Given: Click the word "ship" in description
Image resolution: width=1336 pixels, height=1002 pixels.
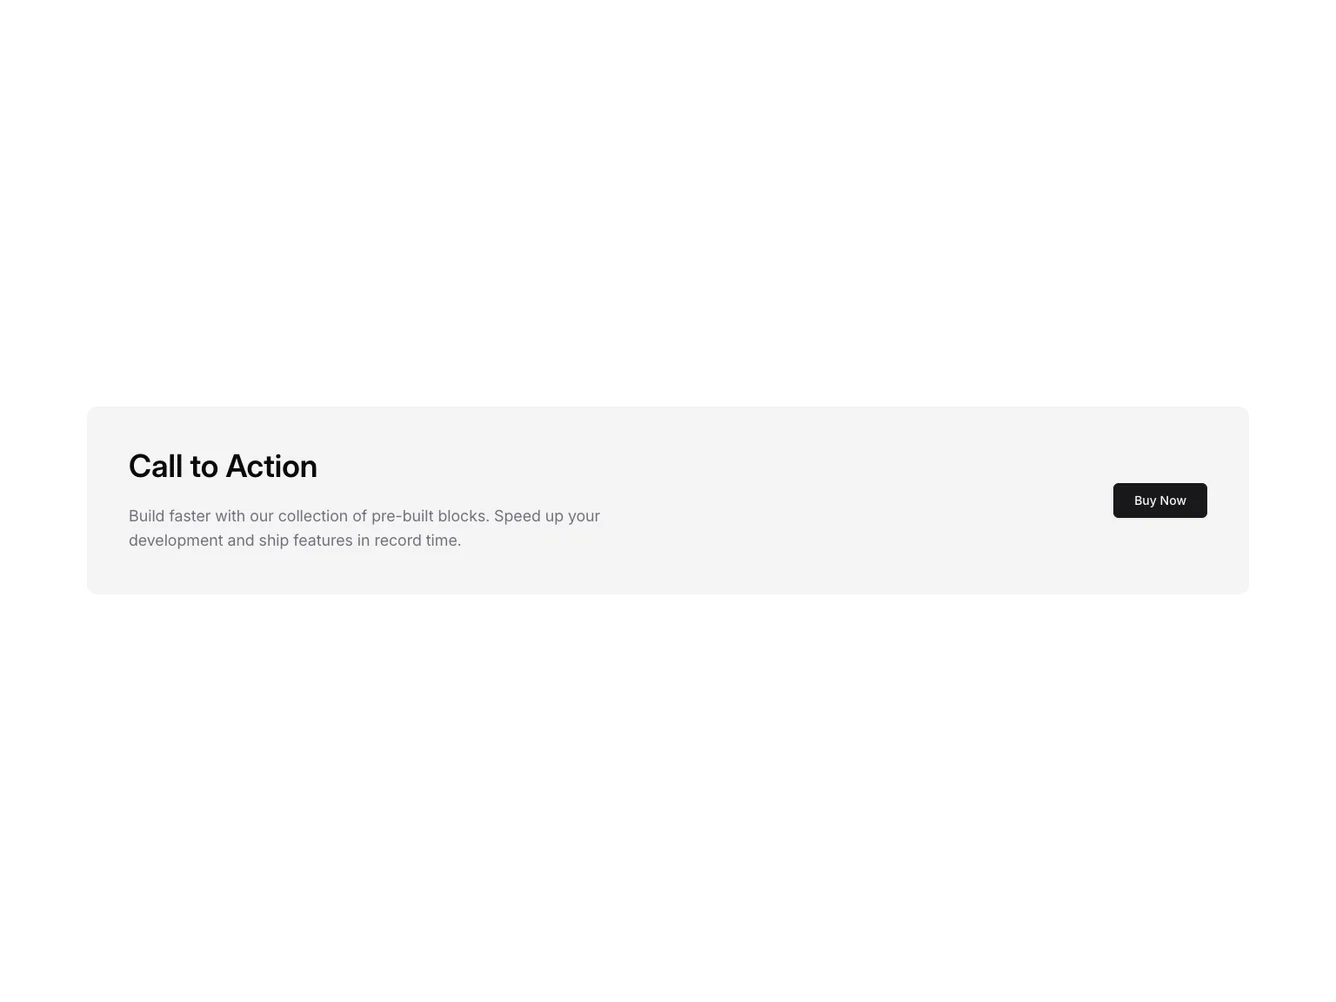Looking at the screenshot, I should pyautogui.click(x=274, y=540).
